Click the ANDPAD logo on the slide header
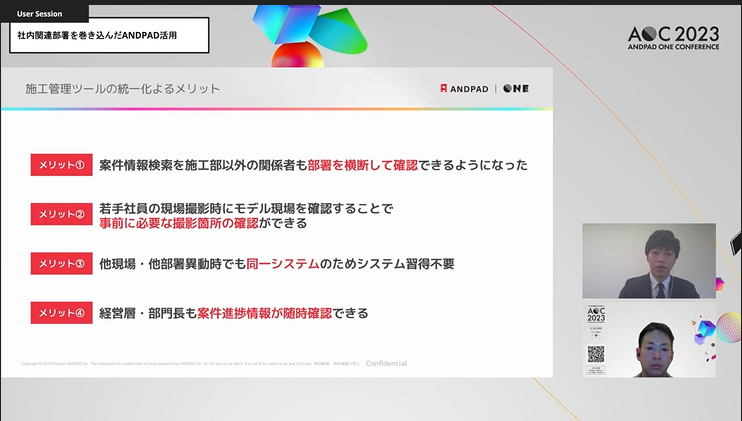742x421 pixels. click(464, 88)
